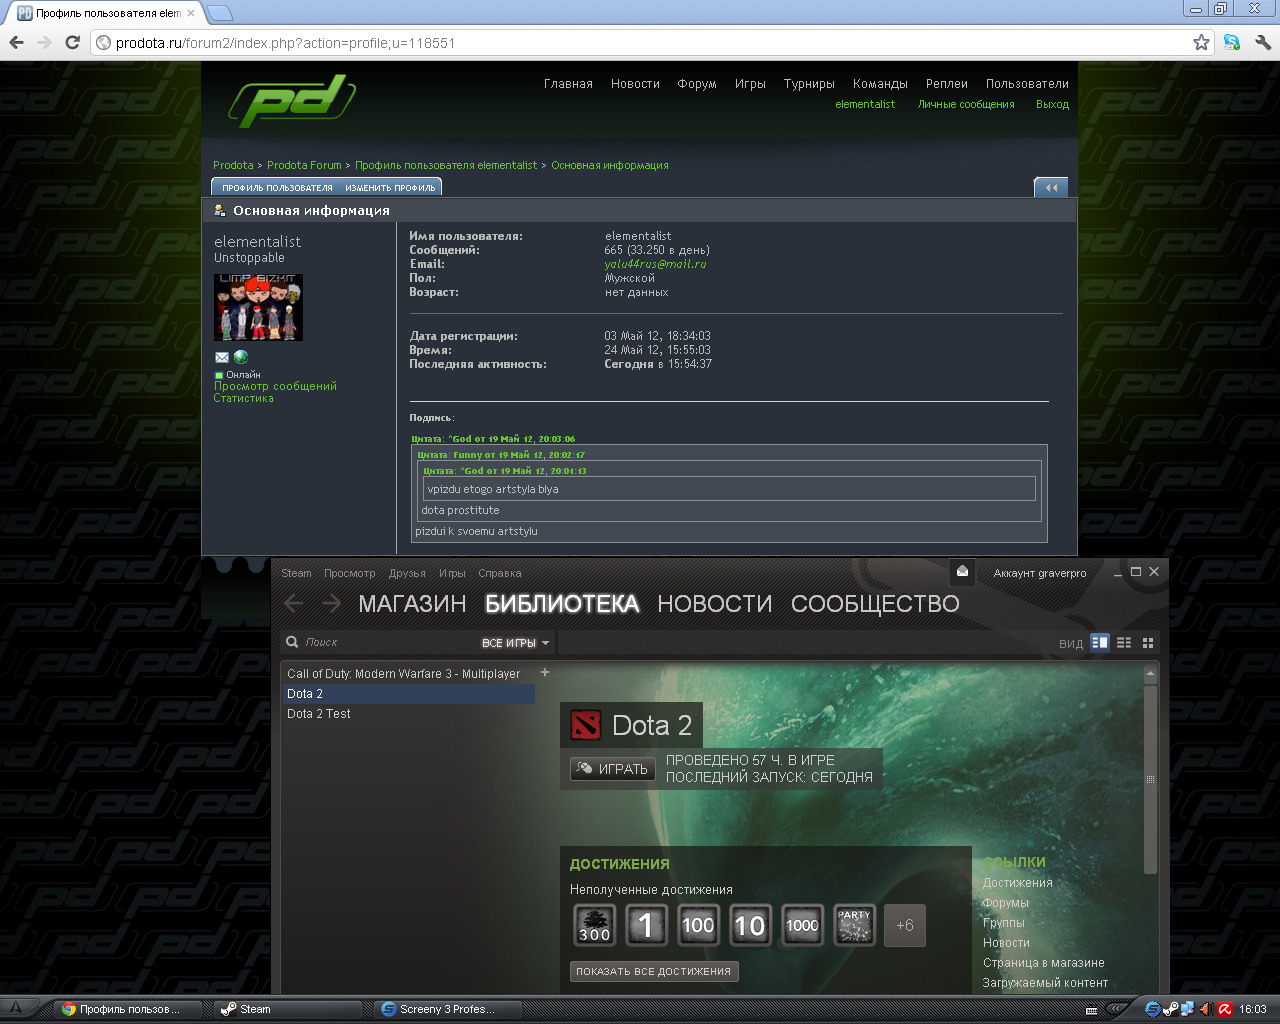1280x1024 pixels.
Task: Expand hidden tray icons arrow
Action: coord(1118,1009)
